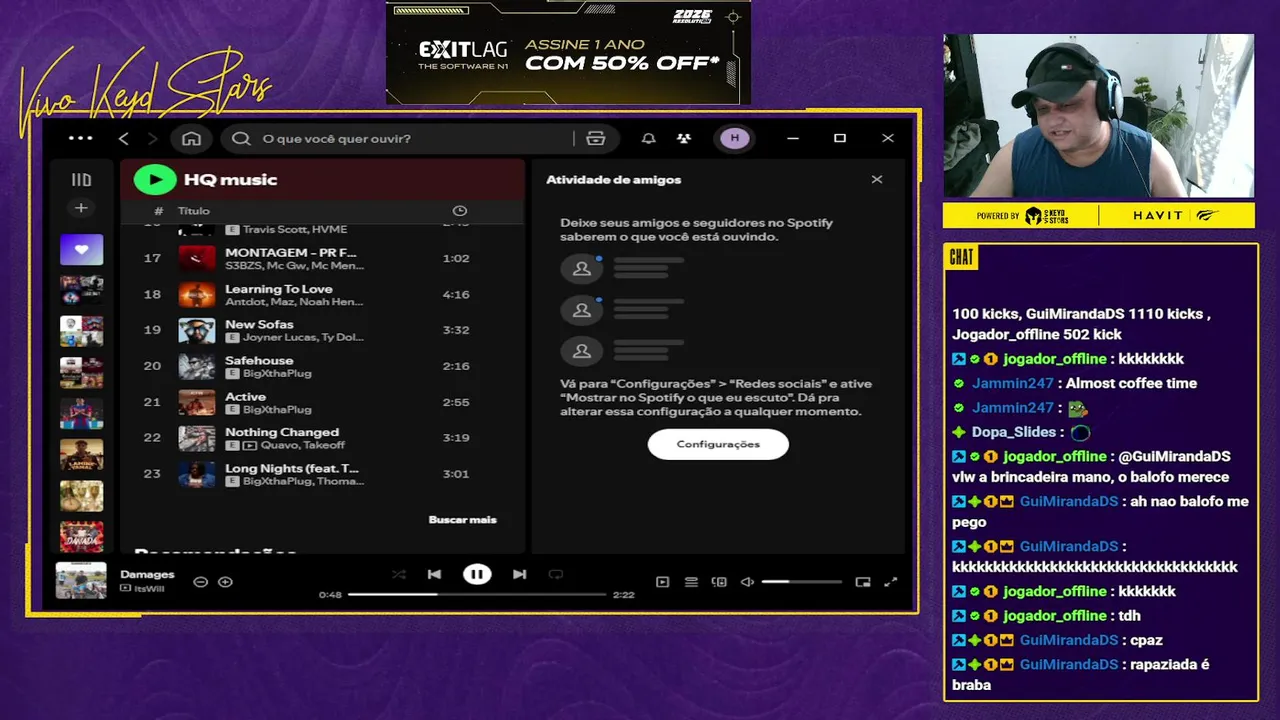The width and height of the screenshot is (1280, 720).
Task: Sort by the Título column header
Action: coord(194,211)
